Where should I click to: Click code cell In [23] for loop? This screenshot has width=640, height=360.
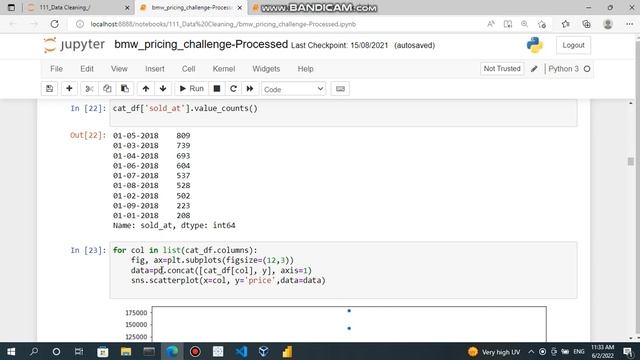point(343,270)
